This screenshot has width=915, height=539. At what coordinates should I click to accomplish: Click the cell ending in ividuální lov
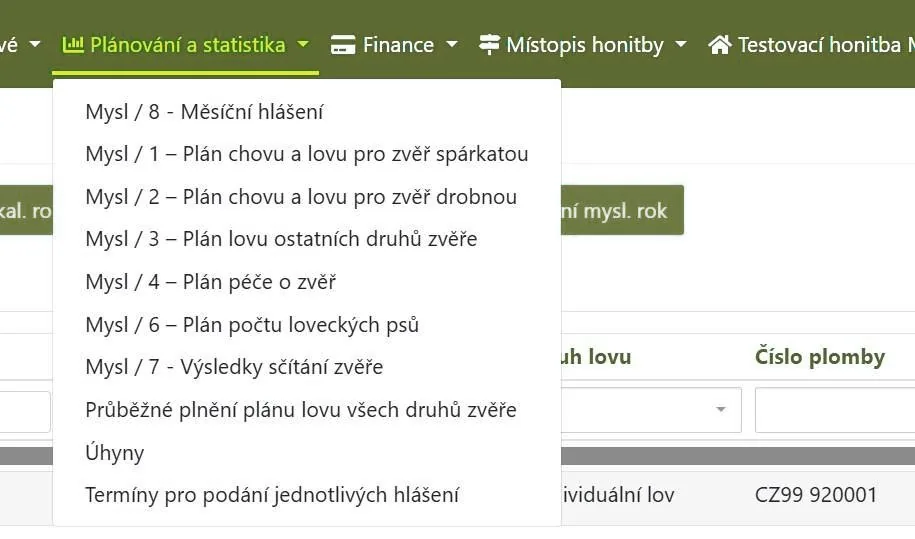[x=618, y=495]
